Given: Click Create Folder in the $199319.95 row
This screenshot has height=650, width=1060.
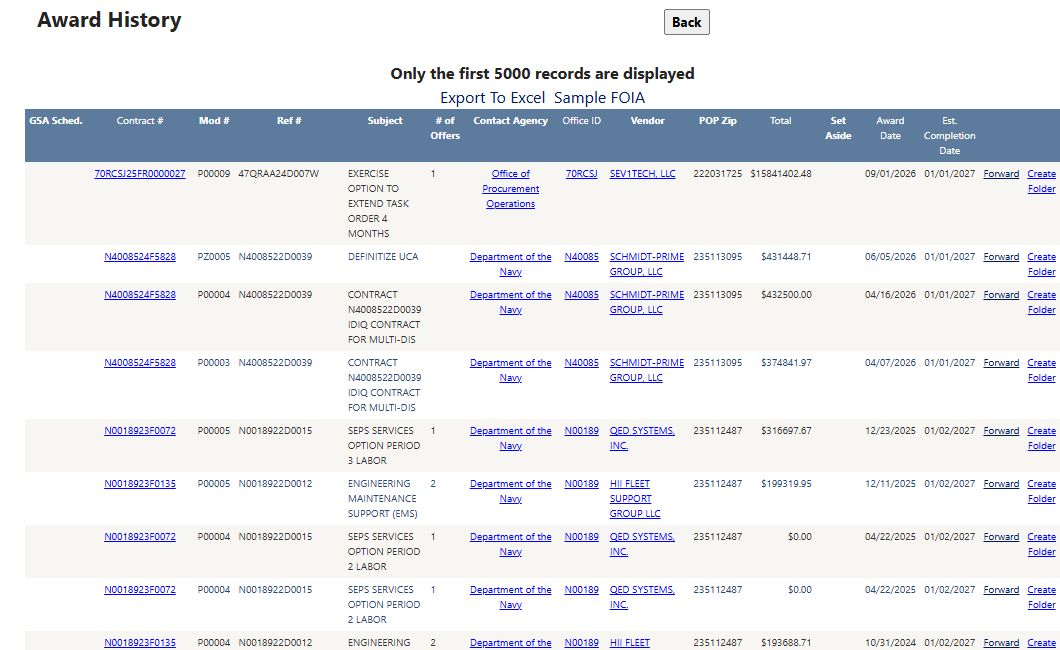Looking at the screenshot, I should (1041, 491).
